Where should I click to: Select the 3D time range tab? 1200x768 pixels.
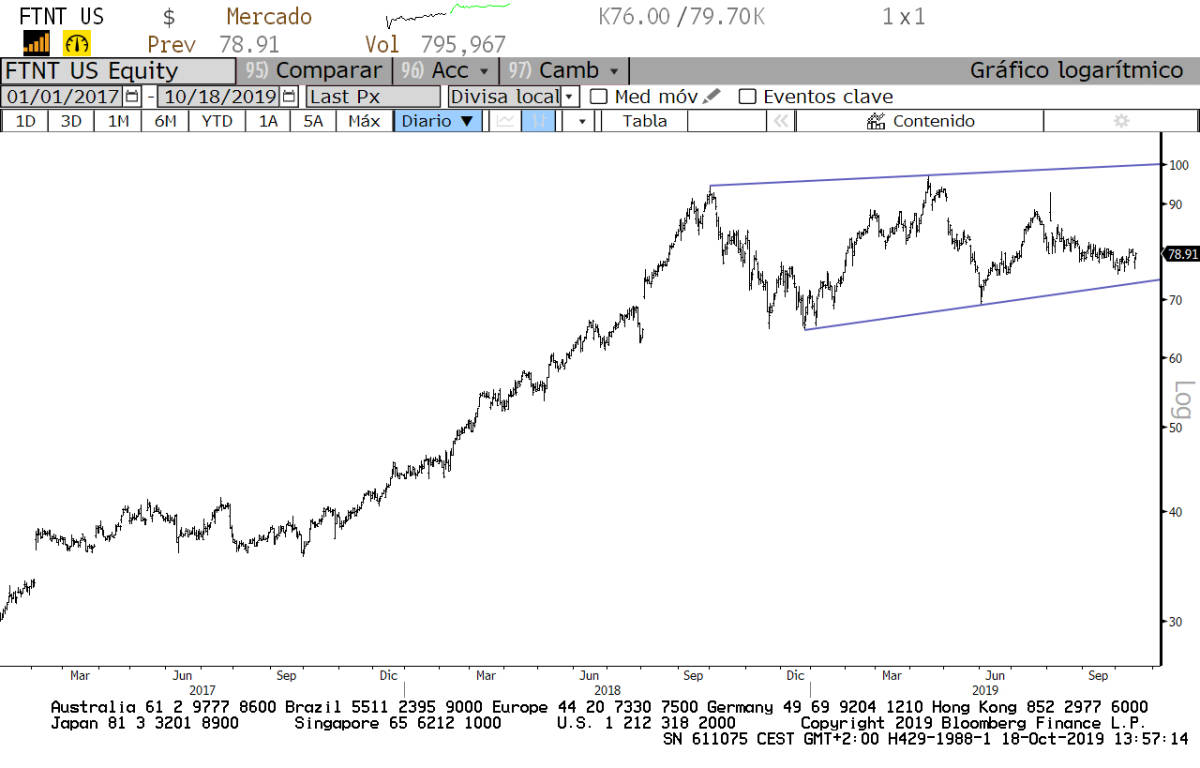71,121
